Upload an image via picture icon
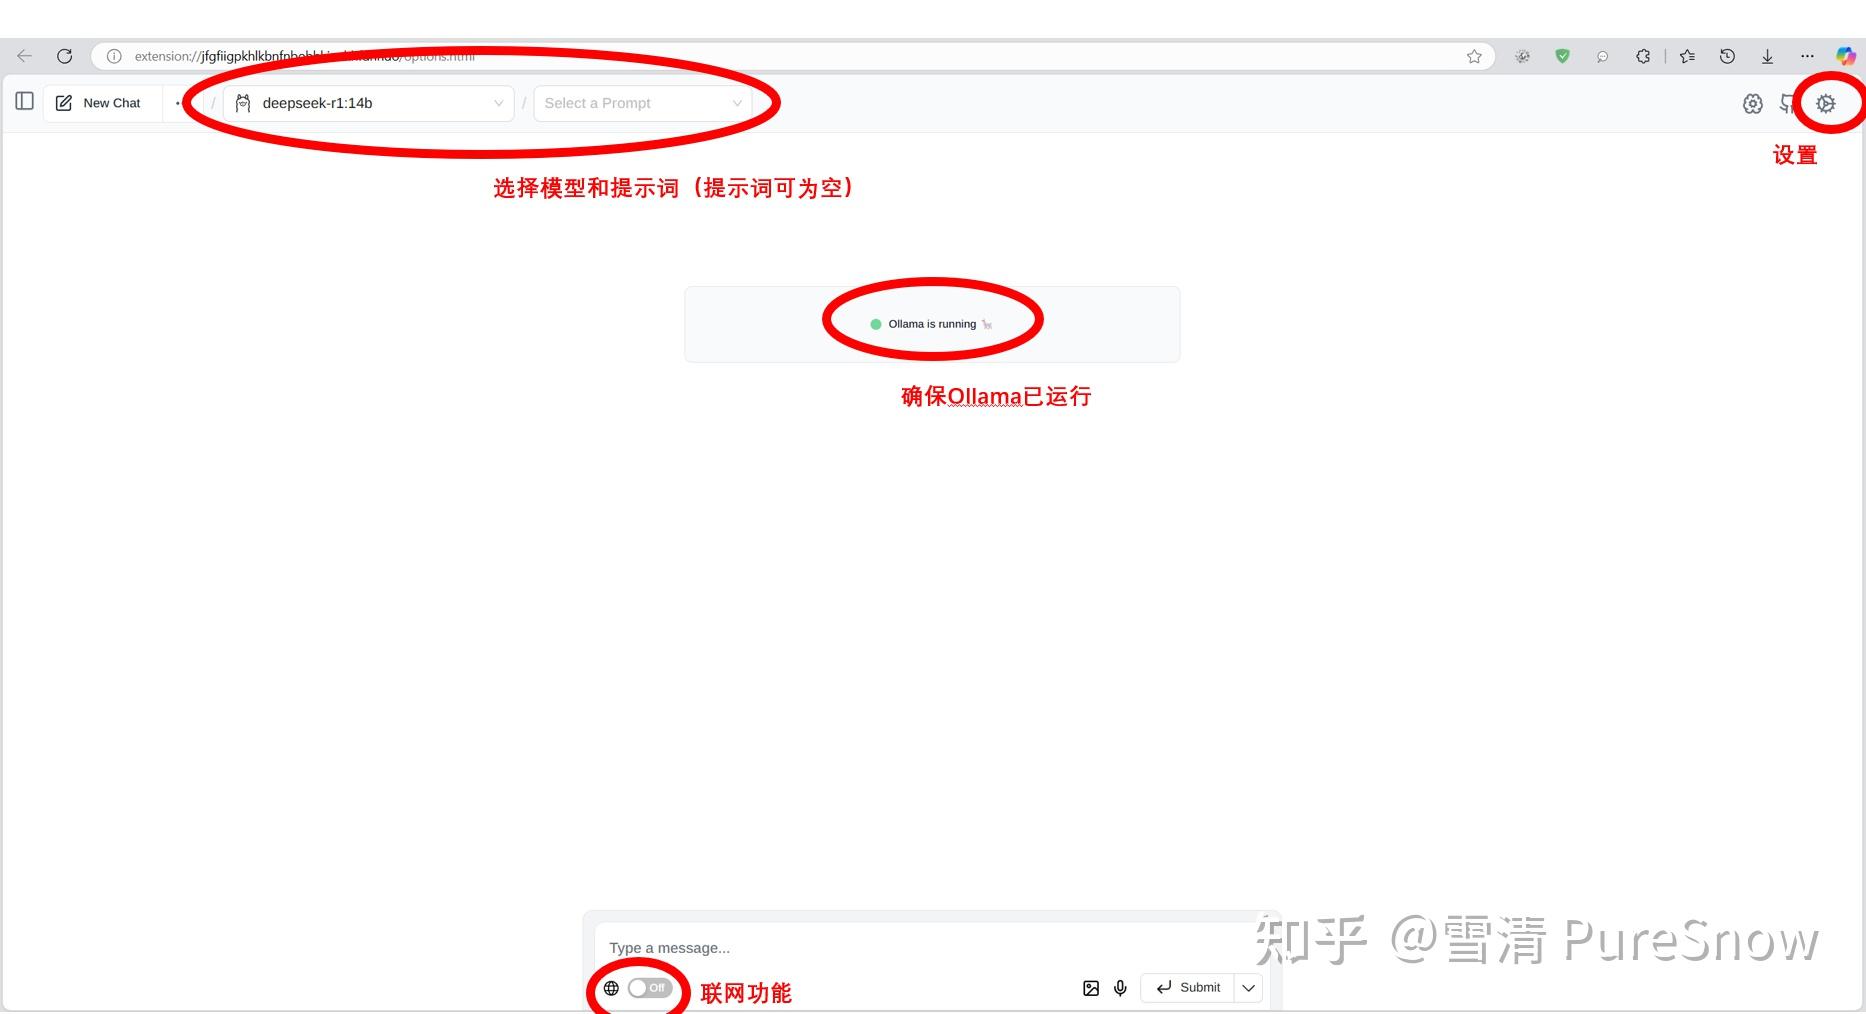This screenshot has height=1014, width=1866. (1091, 988)
